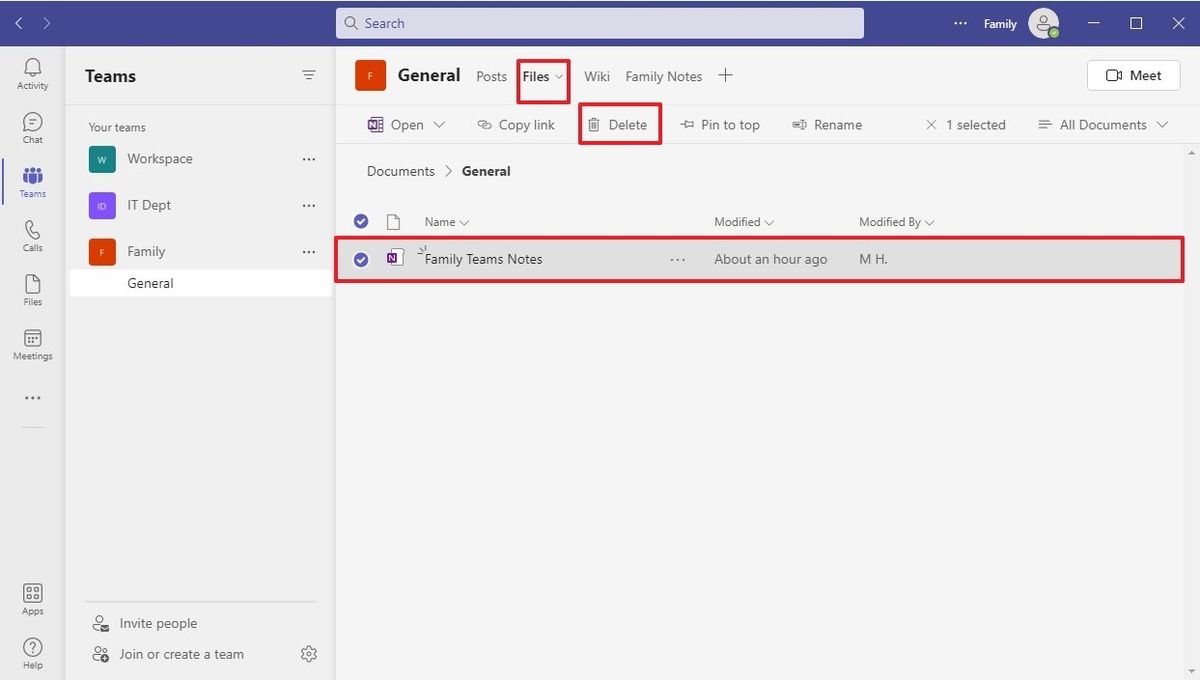The height and width of the screenshot is (680, 1200).
Task: Clear the '1 selected' selection with the X
Action: 931,124
